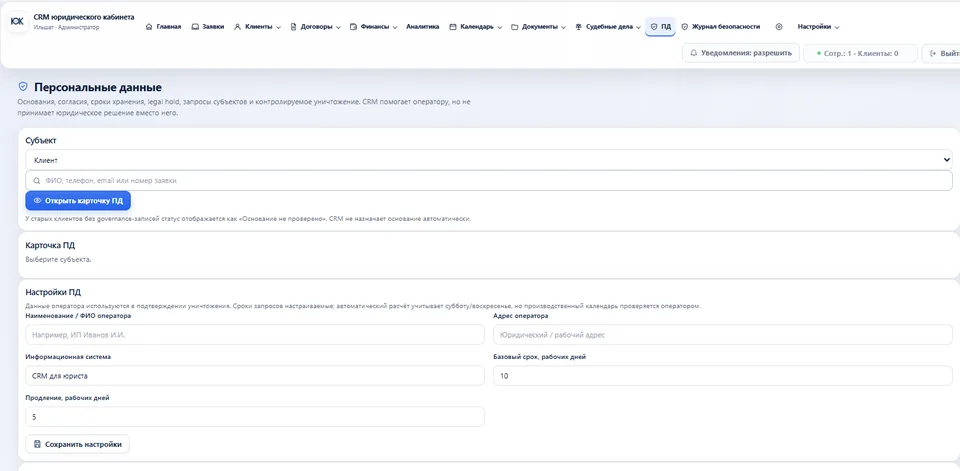Select the ПД shield tab

(660, 27)
